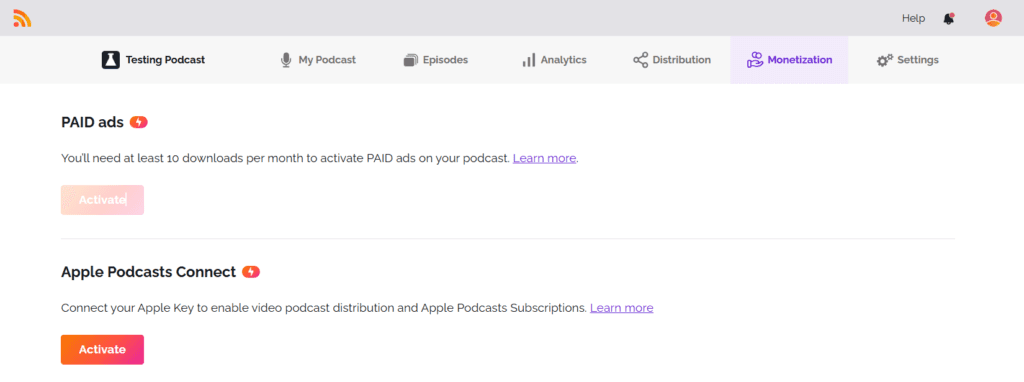The image size is (1024, 382).
Task: Click the Apple Podcasts Connect heading
Action: [148, 272]
